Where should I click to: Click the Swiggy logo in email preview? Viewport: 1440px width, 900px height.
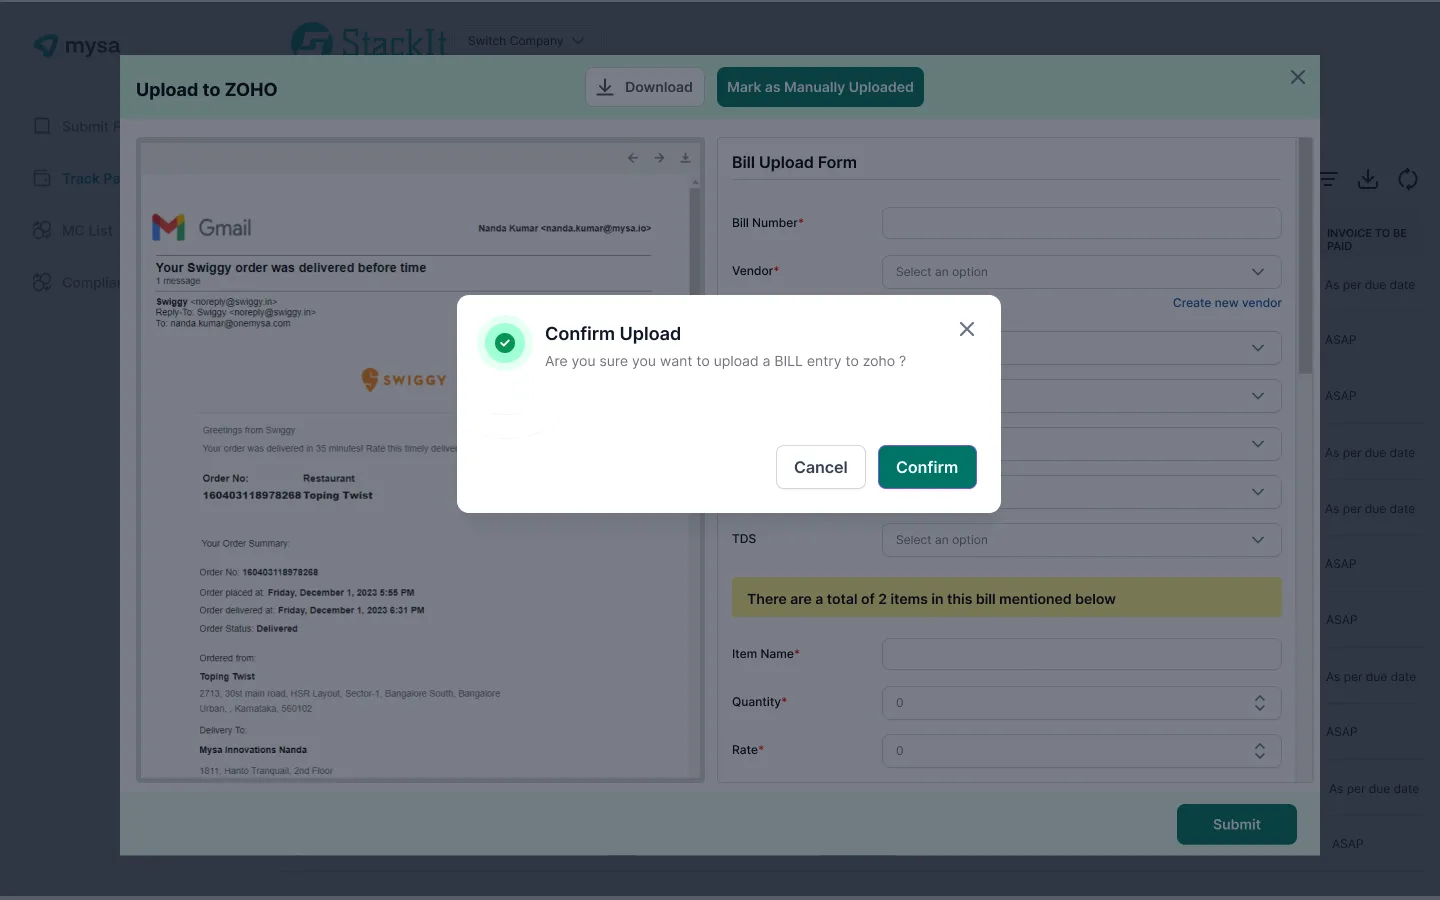pyautogui.click(x=404, y=379)
